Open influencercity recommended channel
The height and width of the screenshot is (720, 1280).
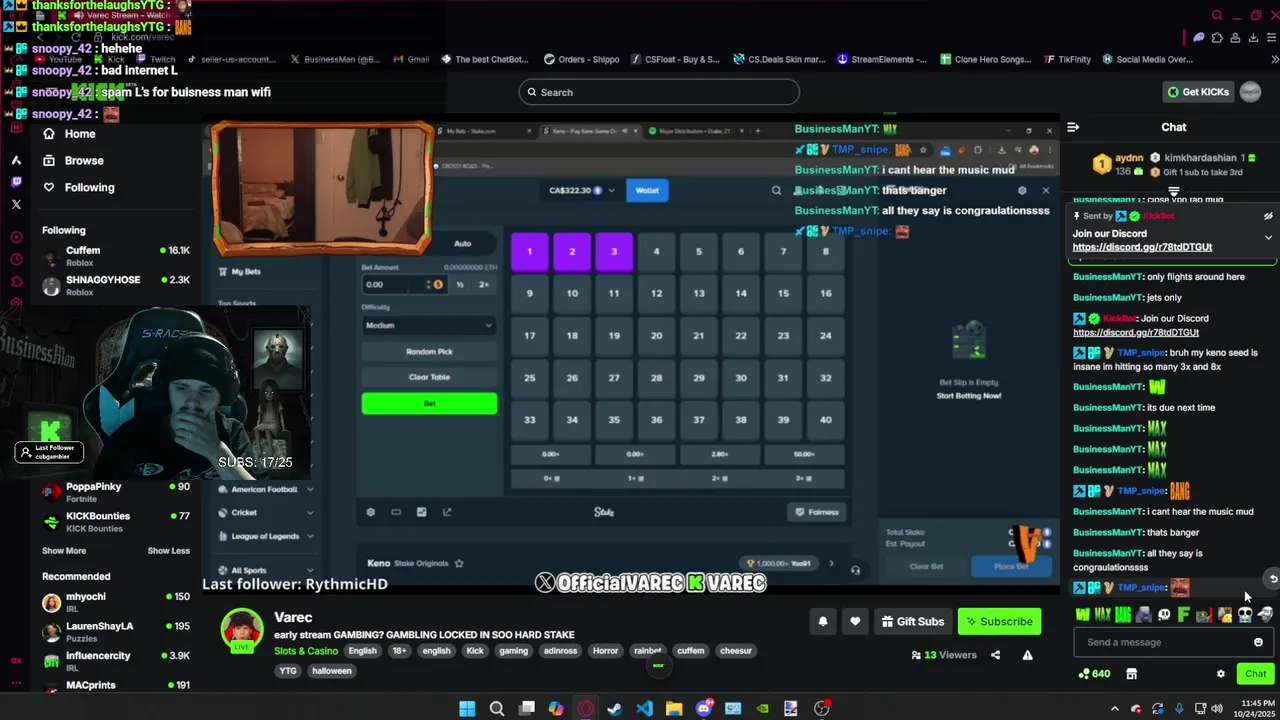pos(115,661)
